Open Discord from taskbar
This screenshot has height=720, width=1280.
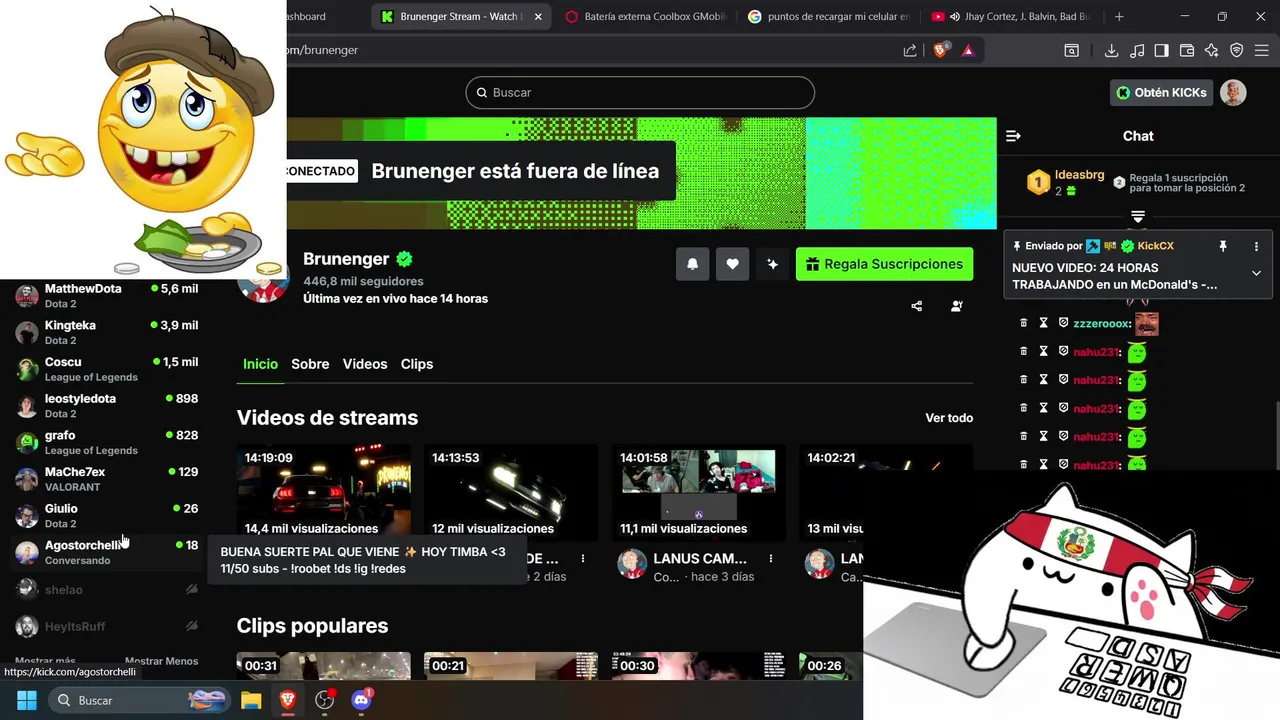tap(362, 700)
